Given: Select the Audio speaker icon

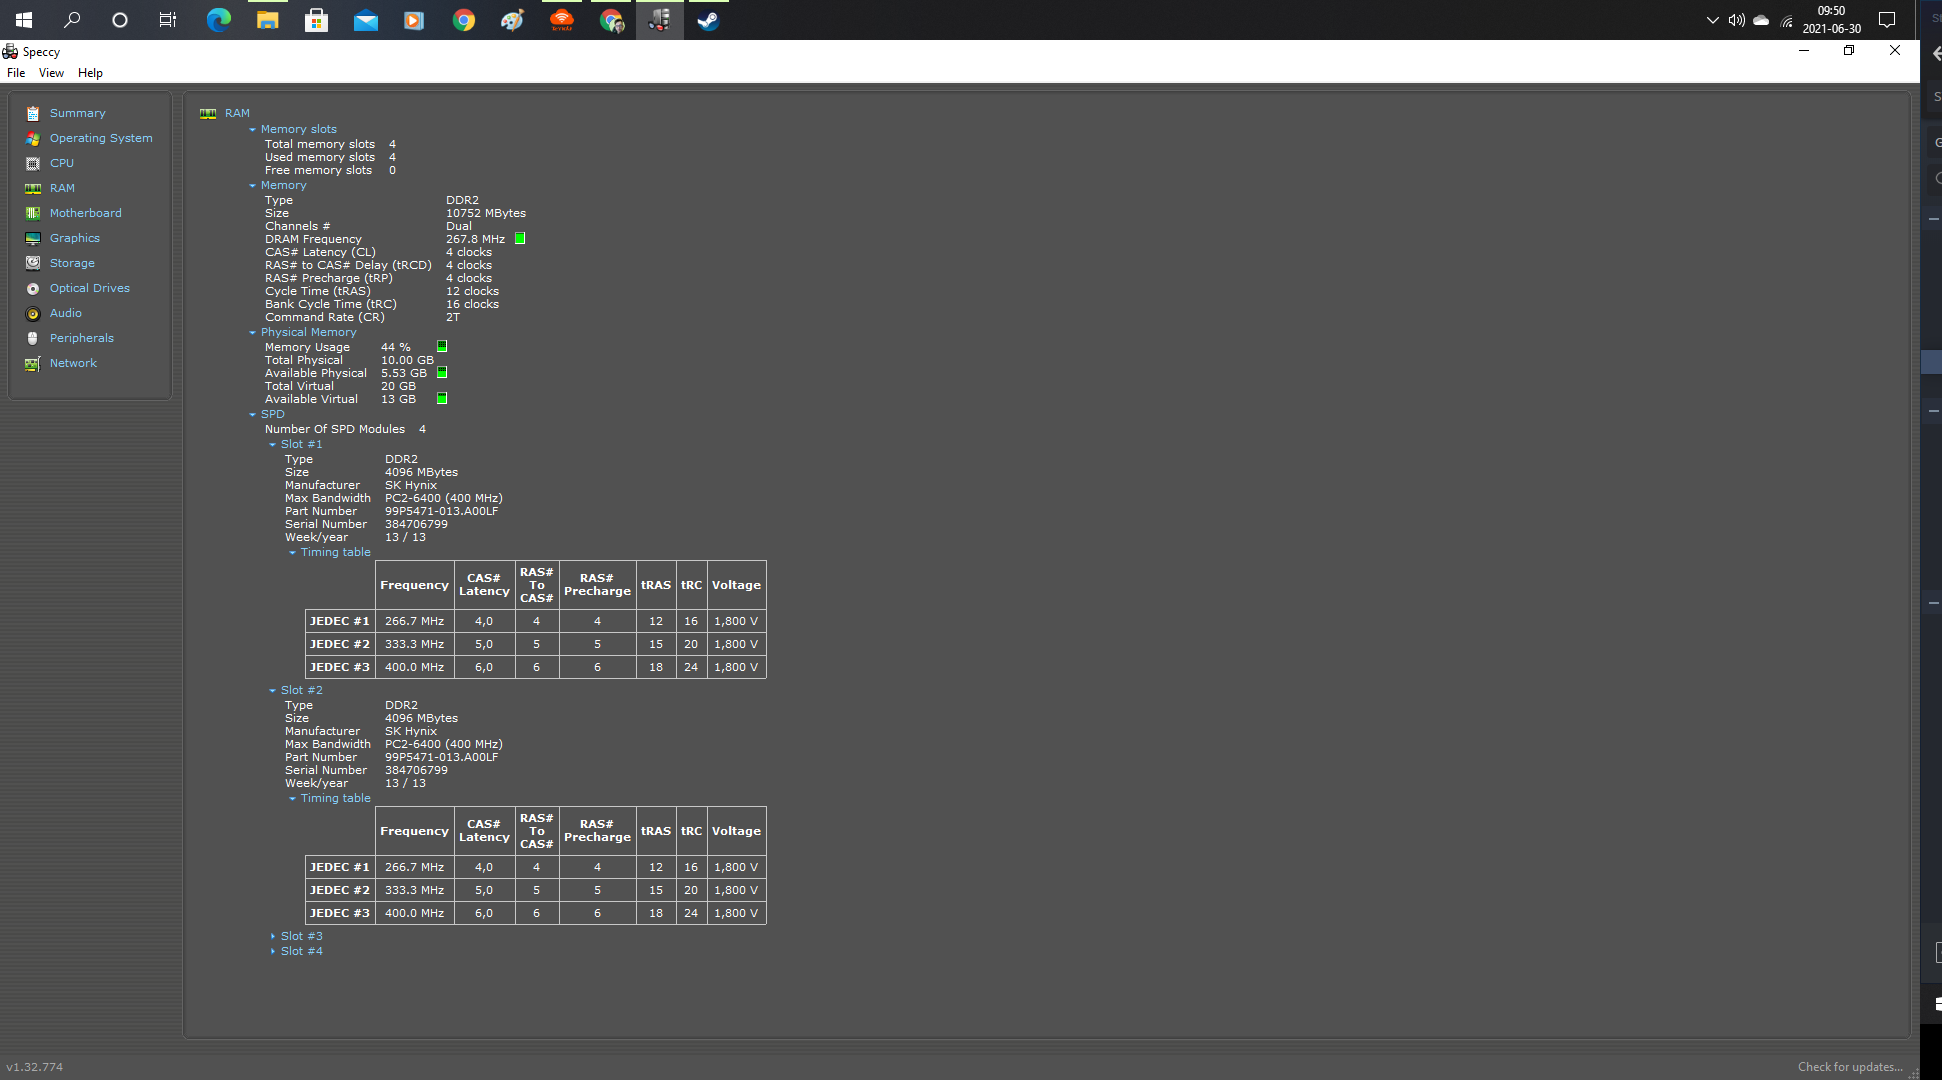Looking at the screenshot, I should (x=33, y=314).
